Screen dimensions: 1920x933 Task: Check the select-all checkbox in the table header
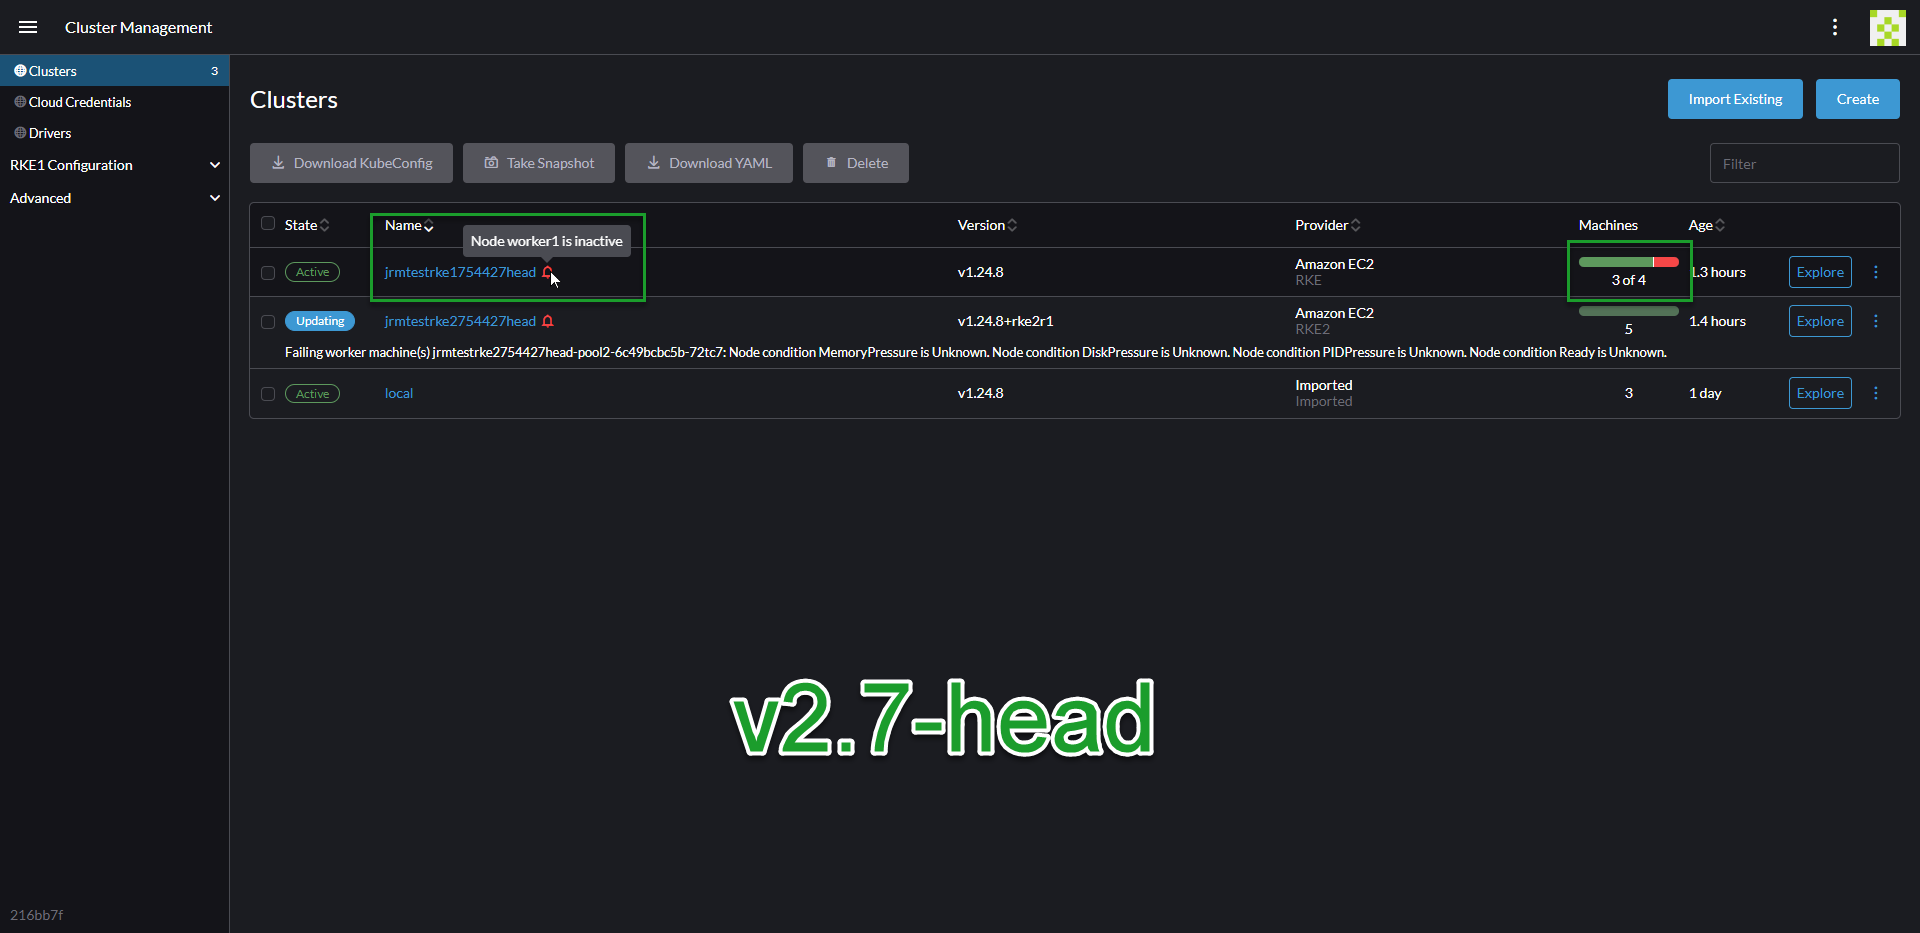(266, 222)
